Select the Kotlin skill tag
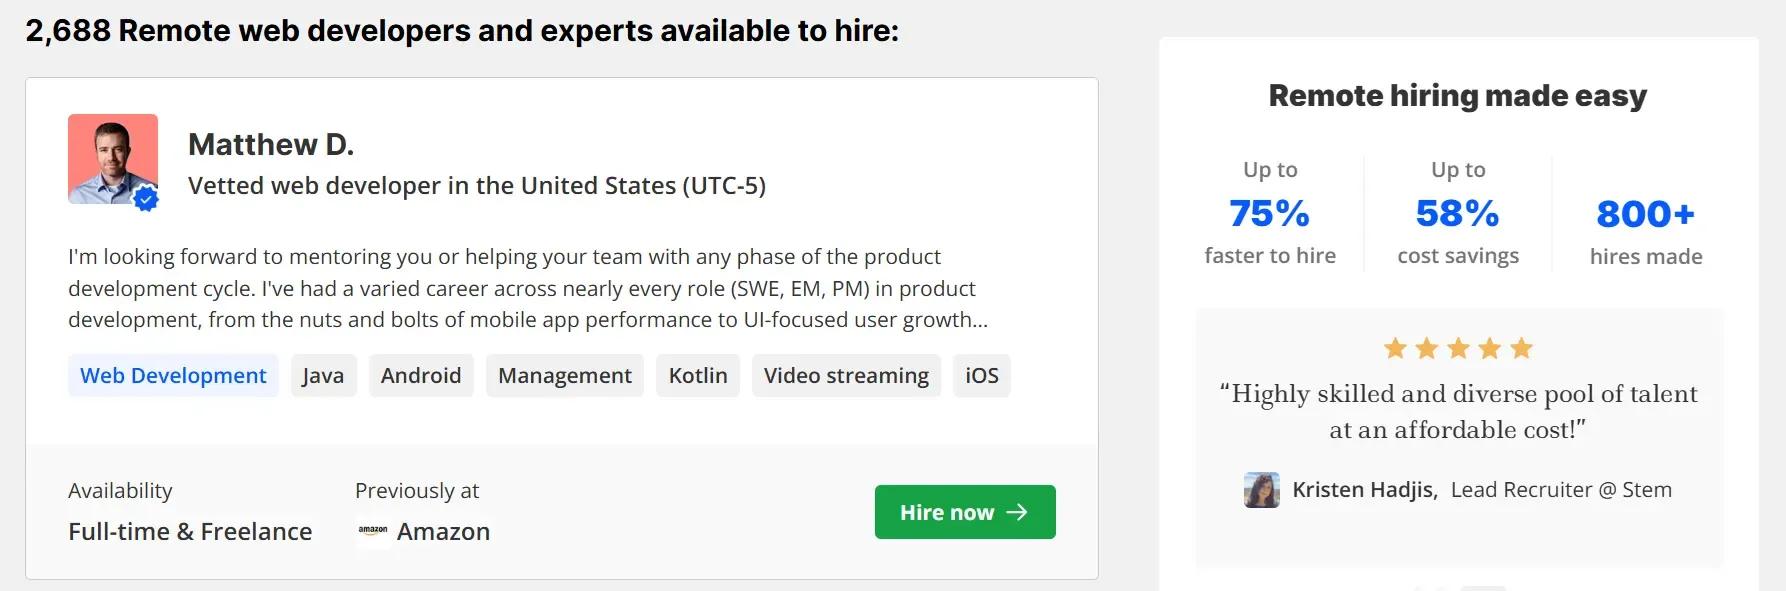The width and height of the screenshot is (1786, 591). (697, 375)
